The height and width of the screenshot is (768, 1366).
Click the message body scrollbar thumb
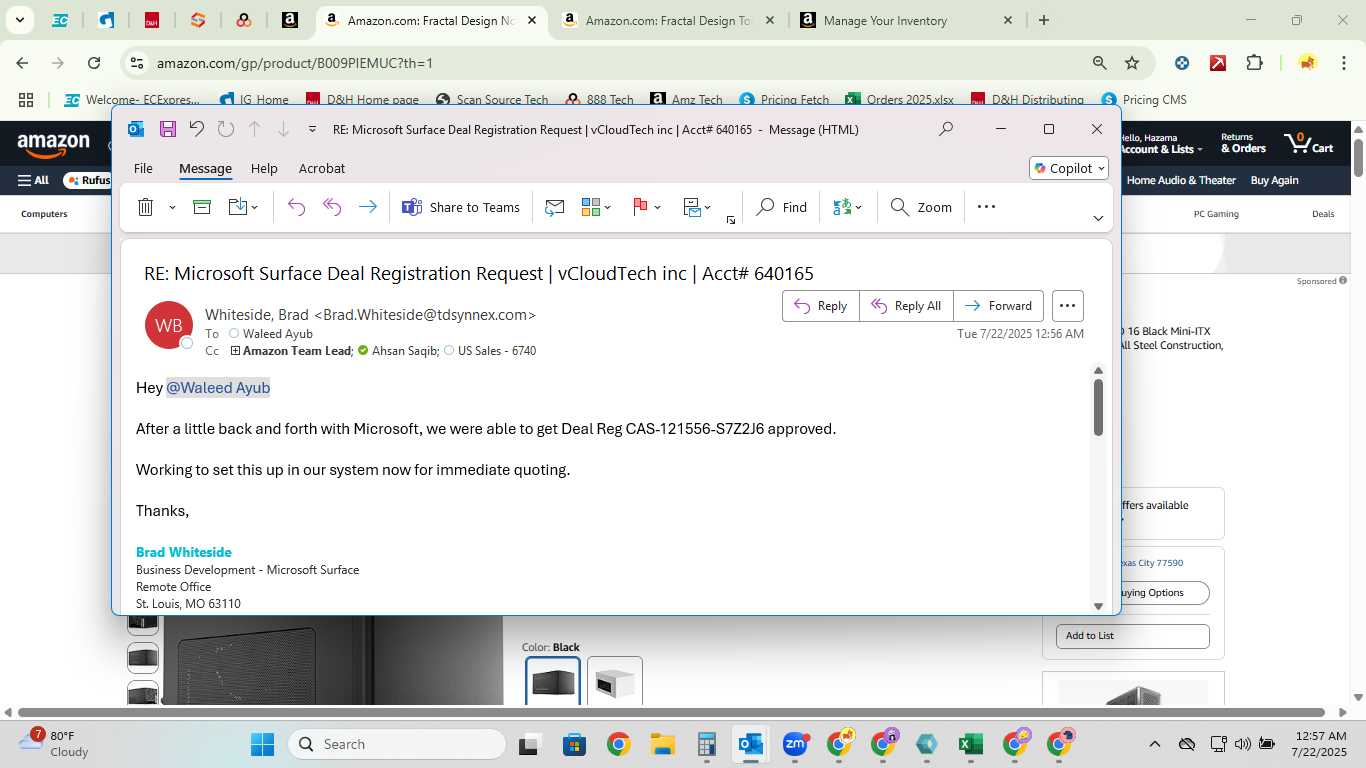pyautogui.click(x=1098, y=407)
